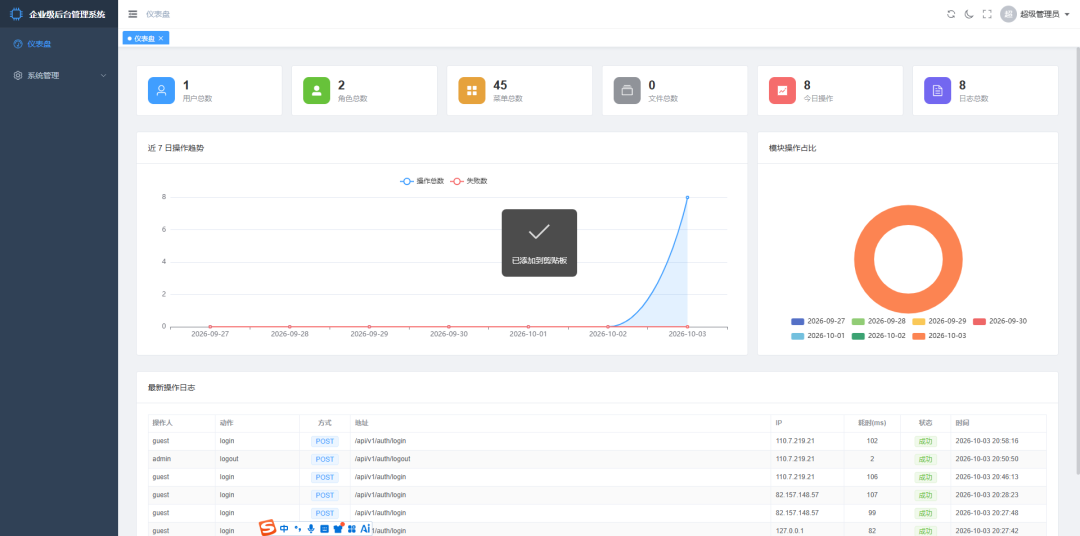Toggle dark mode with moon icon
The width and height of the screenshot is (1080, 536).
[969, 14]
